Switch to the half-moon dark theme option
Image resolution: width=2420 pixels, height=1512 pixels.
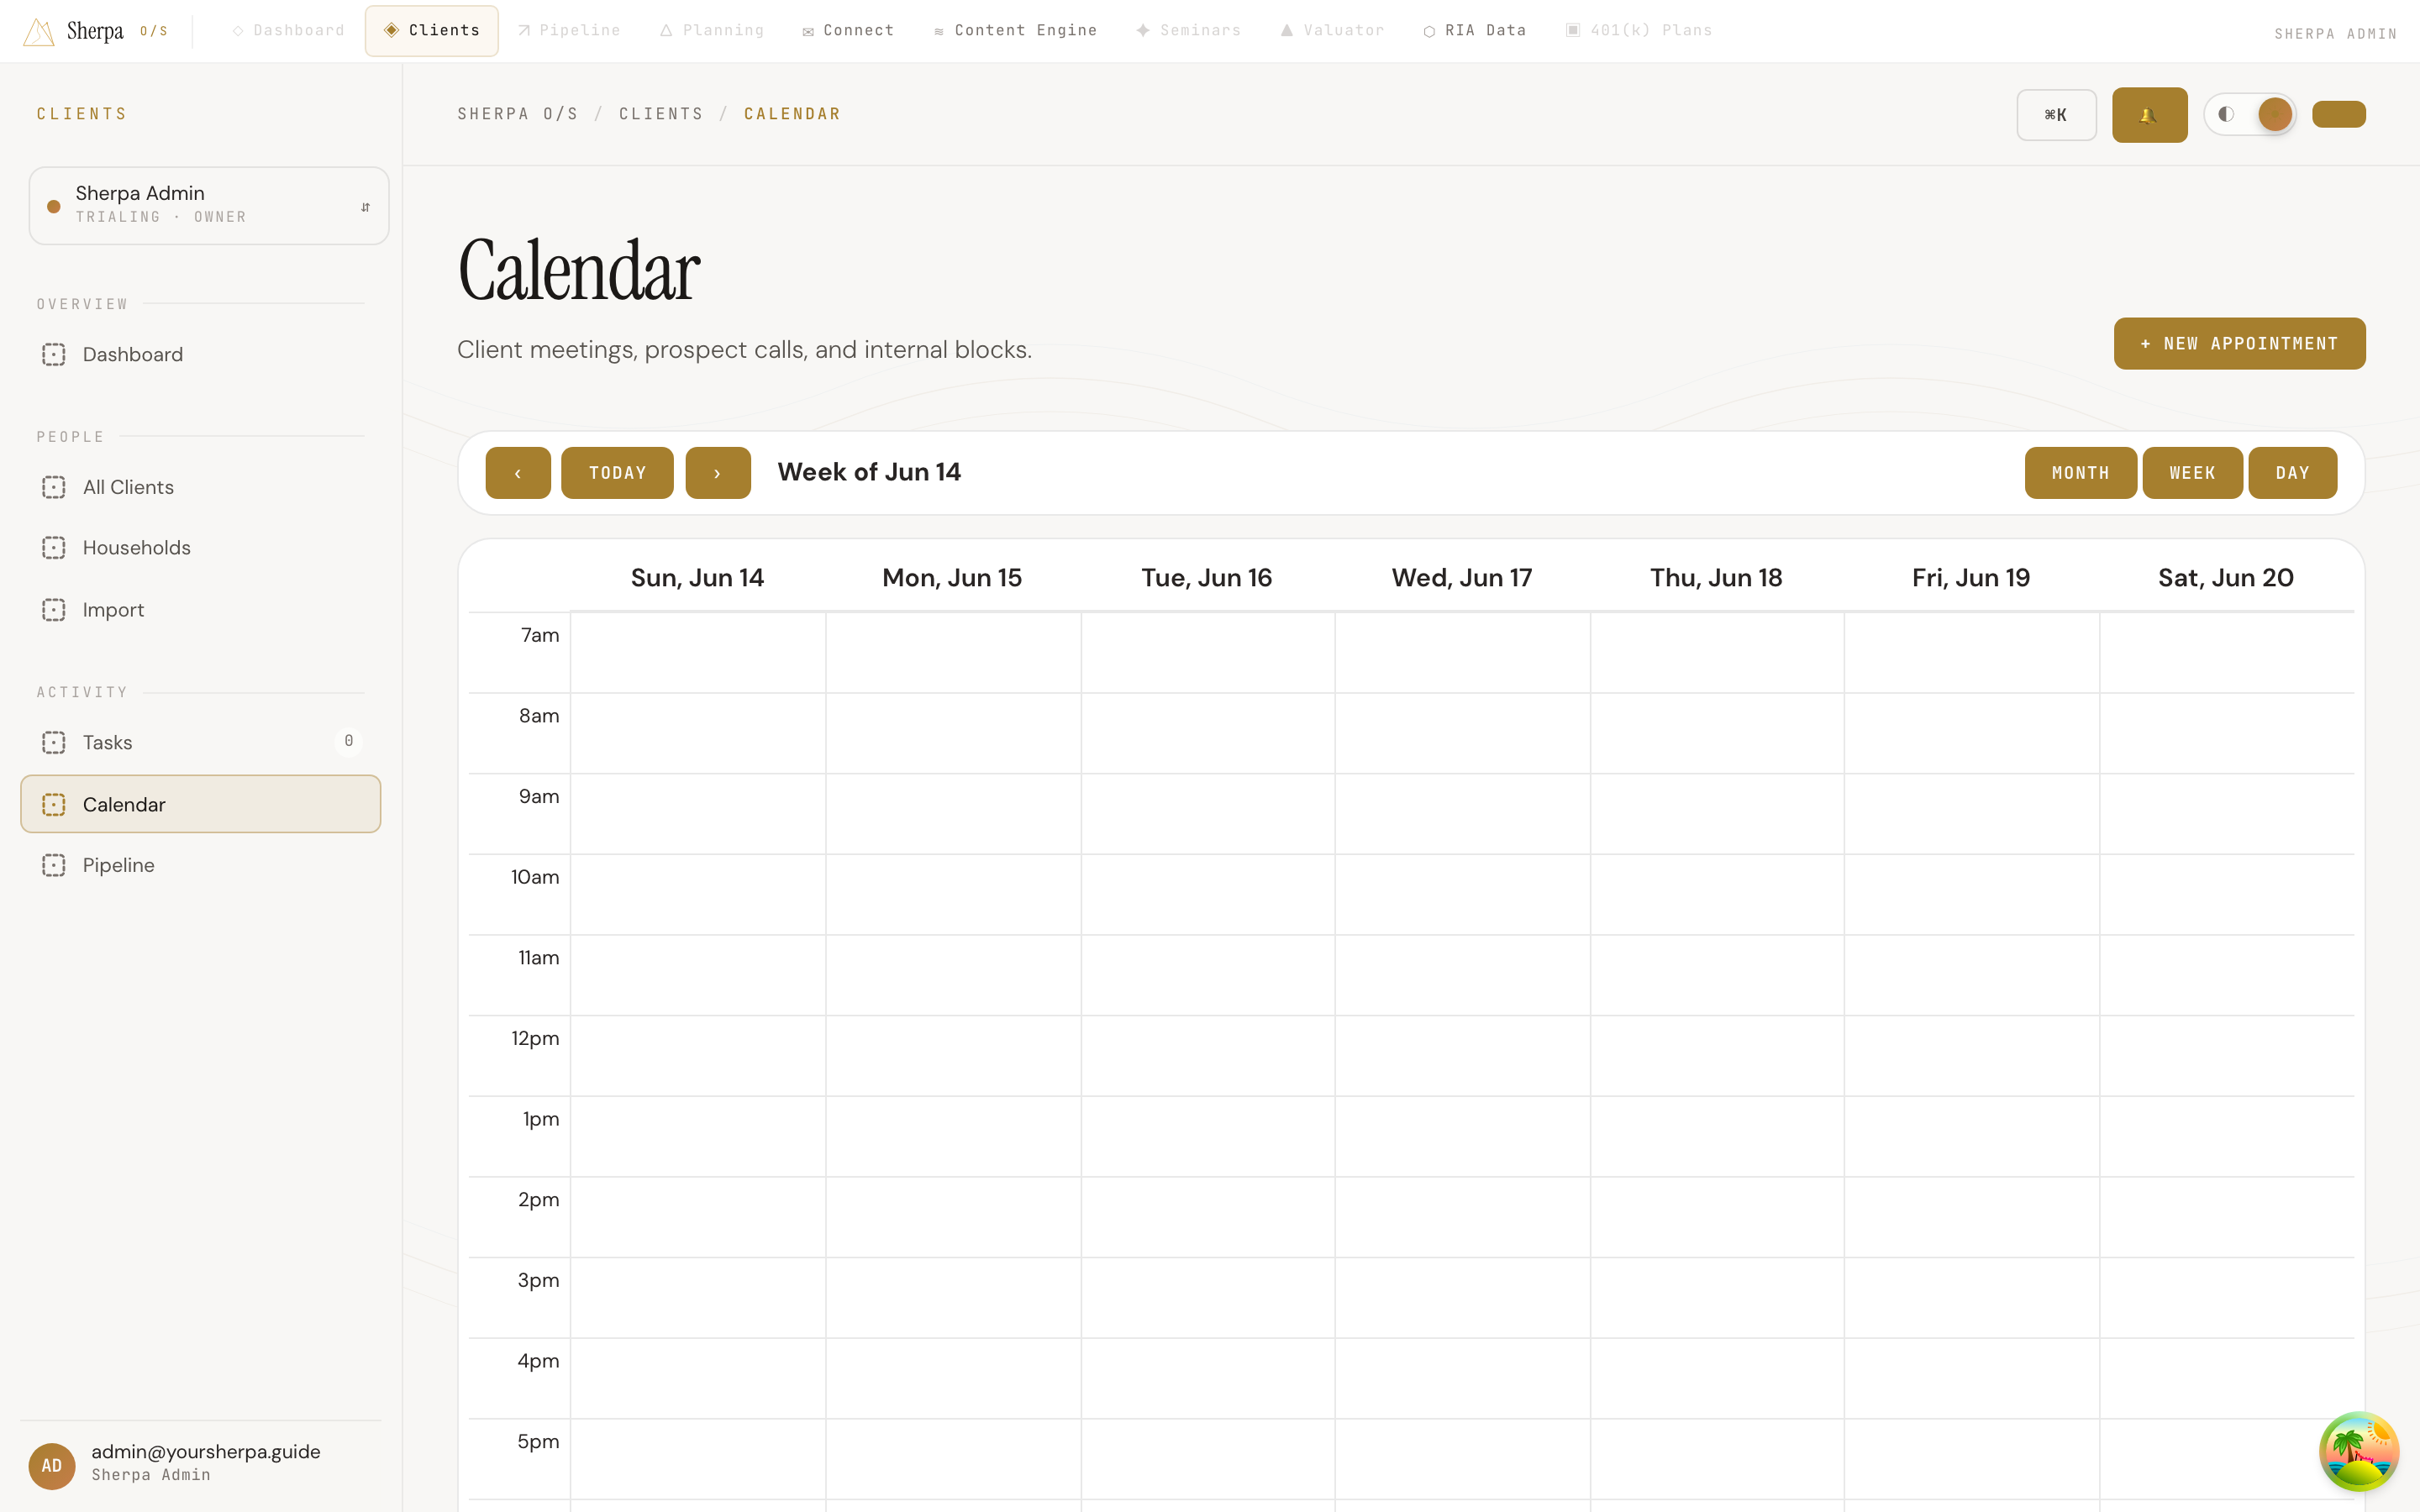[2226, 114]
